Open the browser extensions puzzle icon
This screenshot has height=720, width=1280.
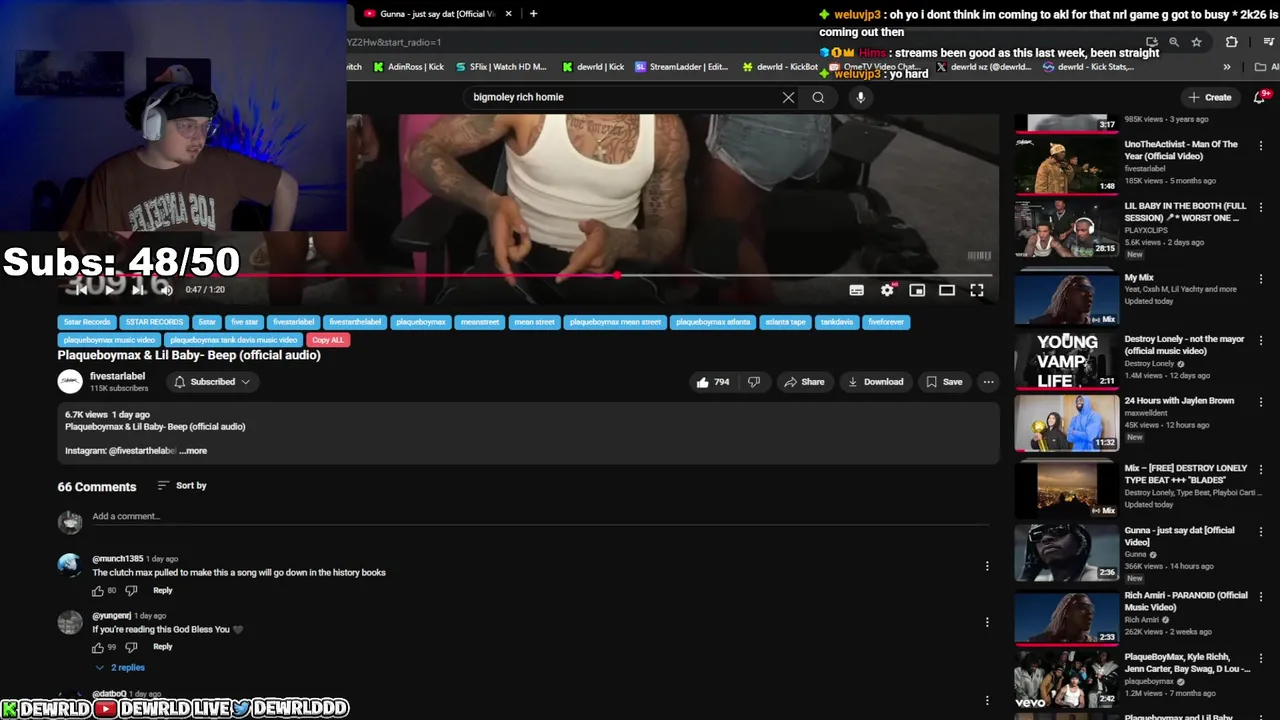[x=1231, y=42]
